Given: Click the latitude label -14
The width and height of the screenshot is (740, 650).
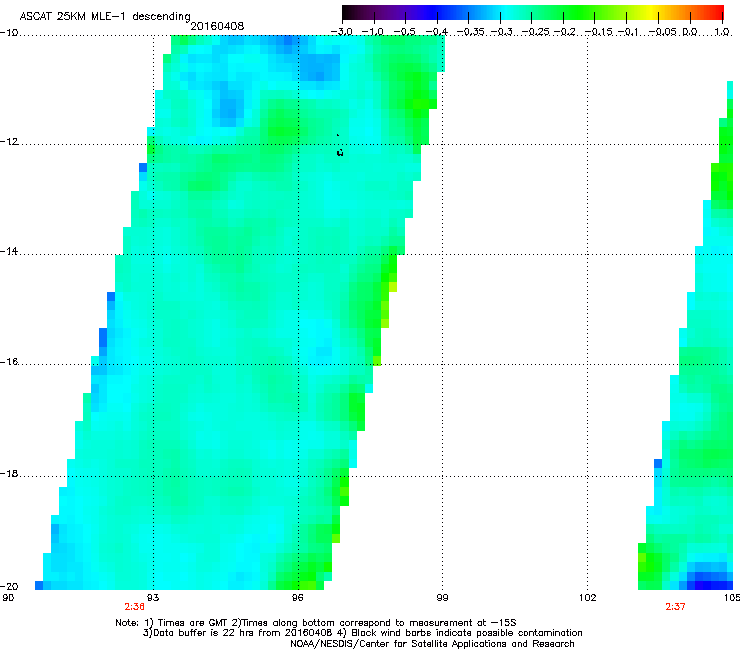Looking at the screenshot, I should click(x=9, y=252).
